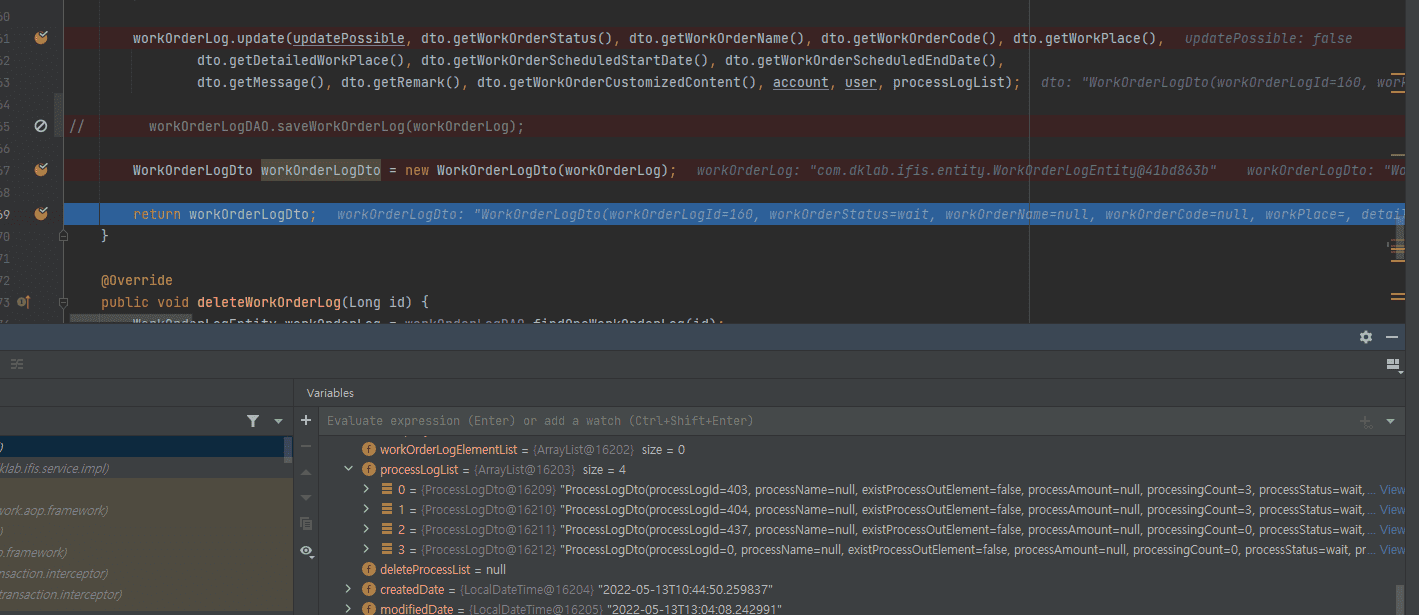
Task: Click View link for processLogId=437 row
Action: [1392, 530]
